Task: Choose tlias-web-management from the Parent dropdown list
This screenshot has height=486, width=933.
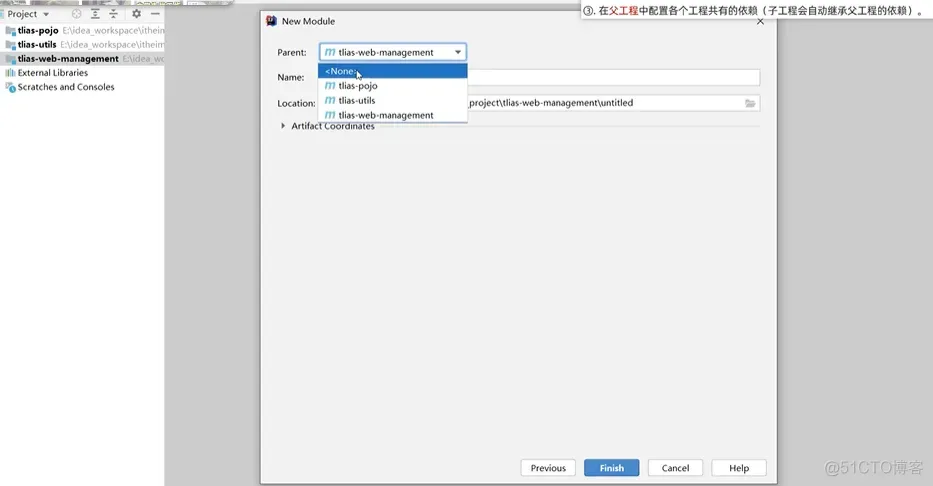Action: pyautogui.click(x=392, y=115)
